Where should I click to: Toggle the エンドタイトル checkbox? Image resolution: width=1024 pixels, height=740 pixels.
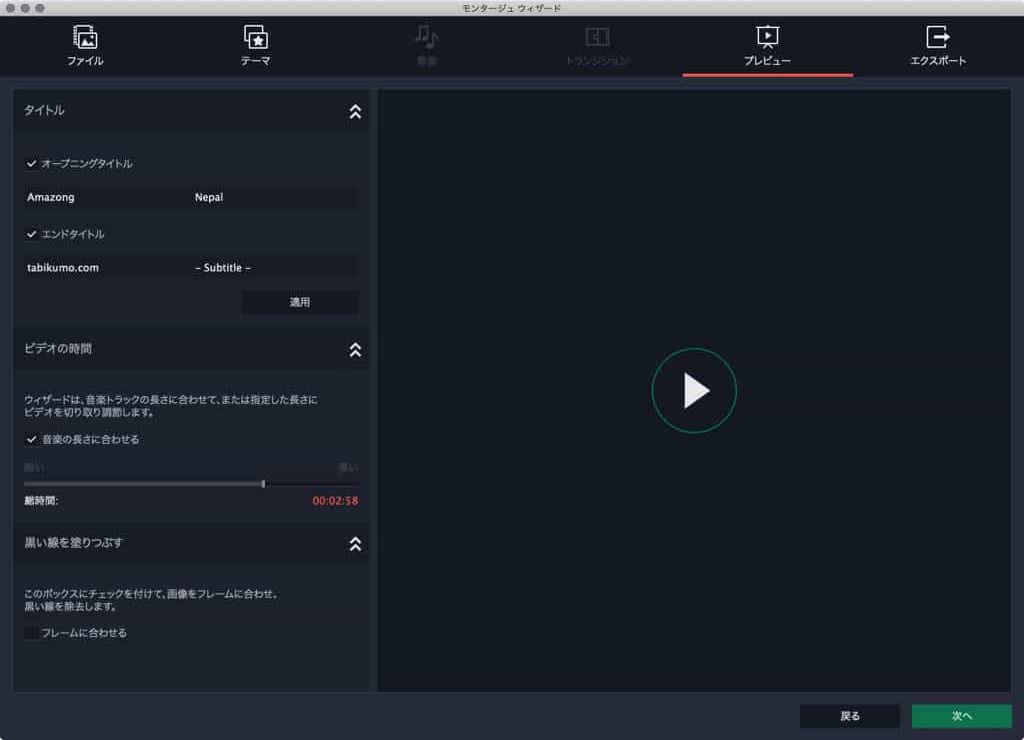pos(31,234)
